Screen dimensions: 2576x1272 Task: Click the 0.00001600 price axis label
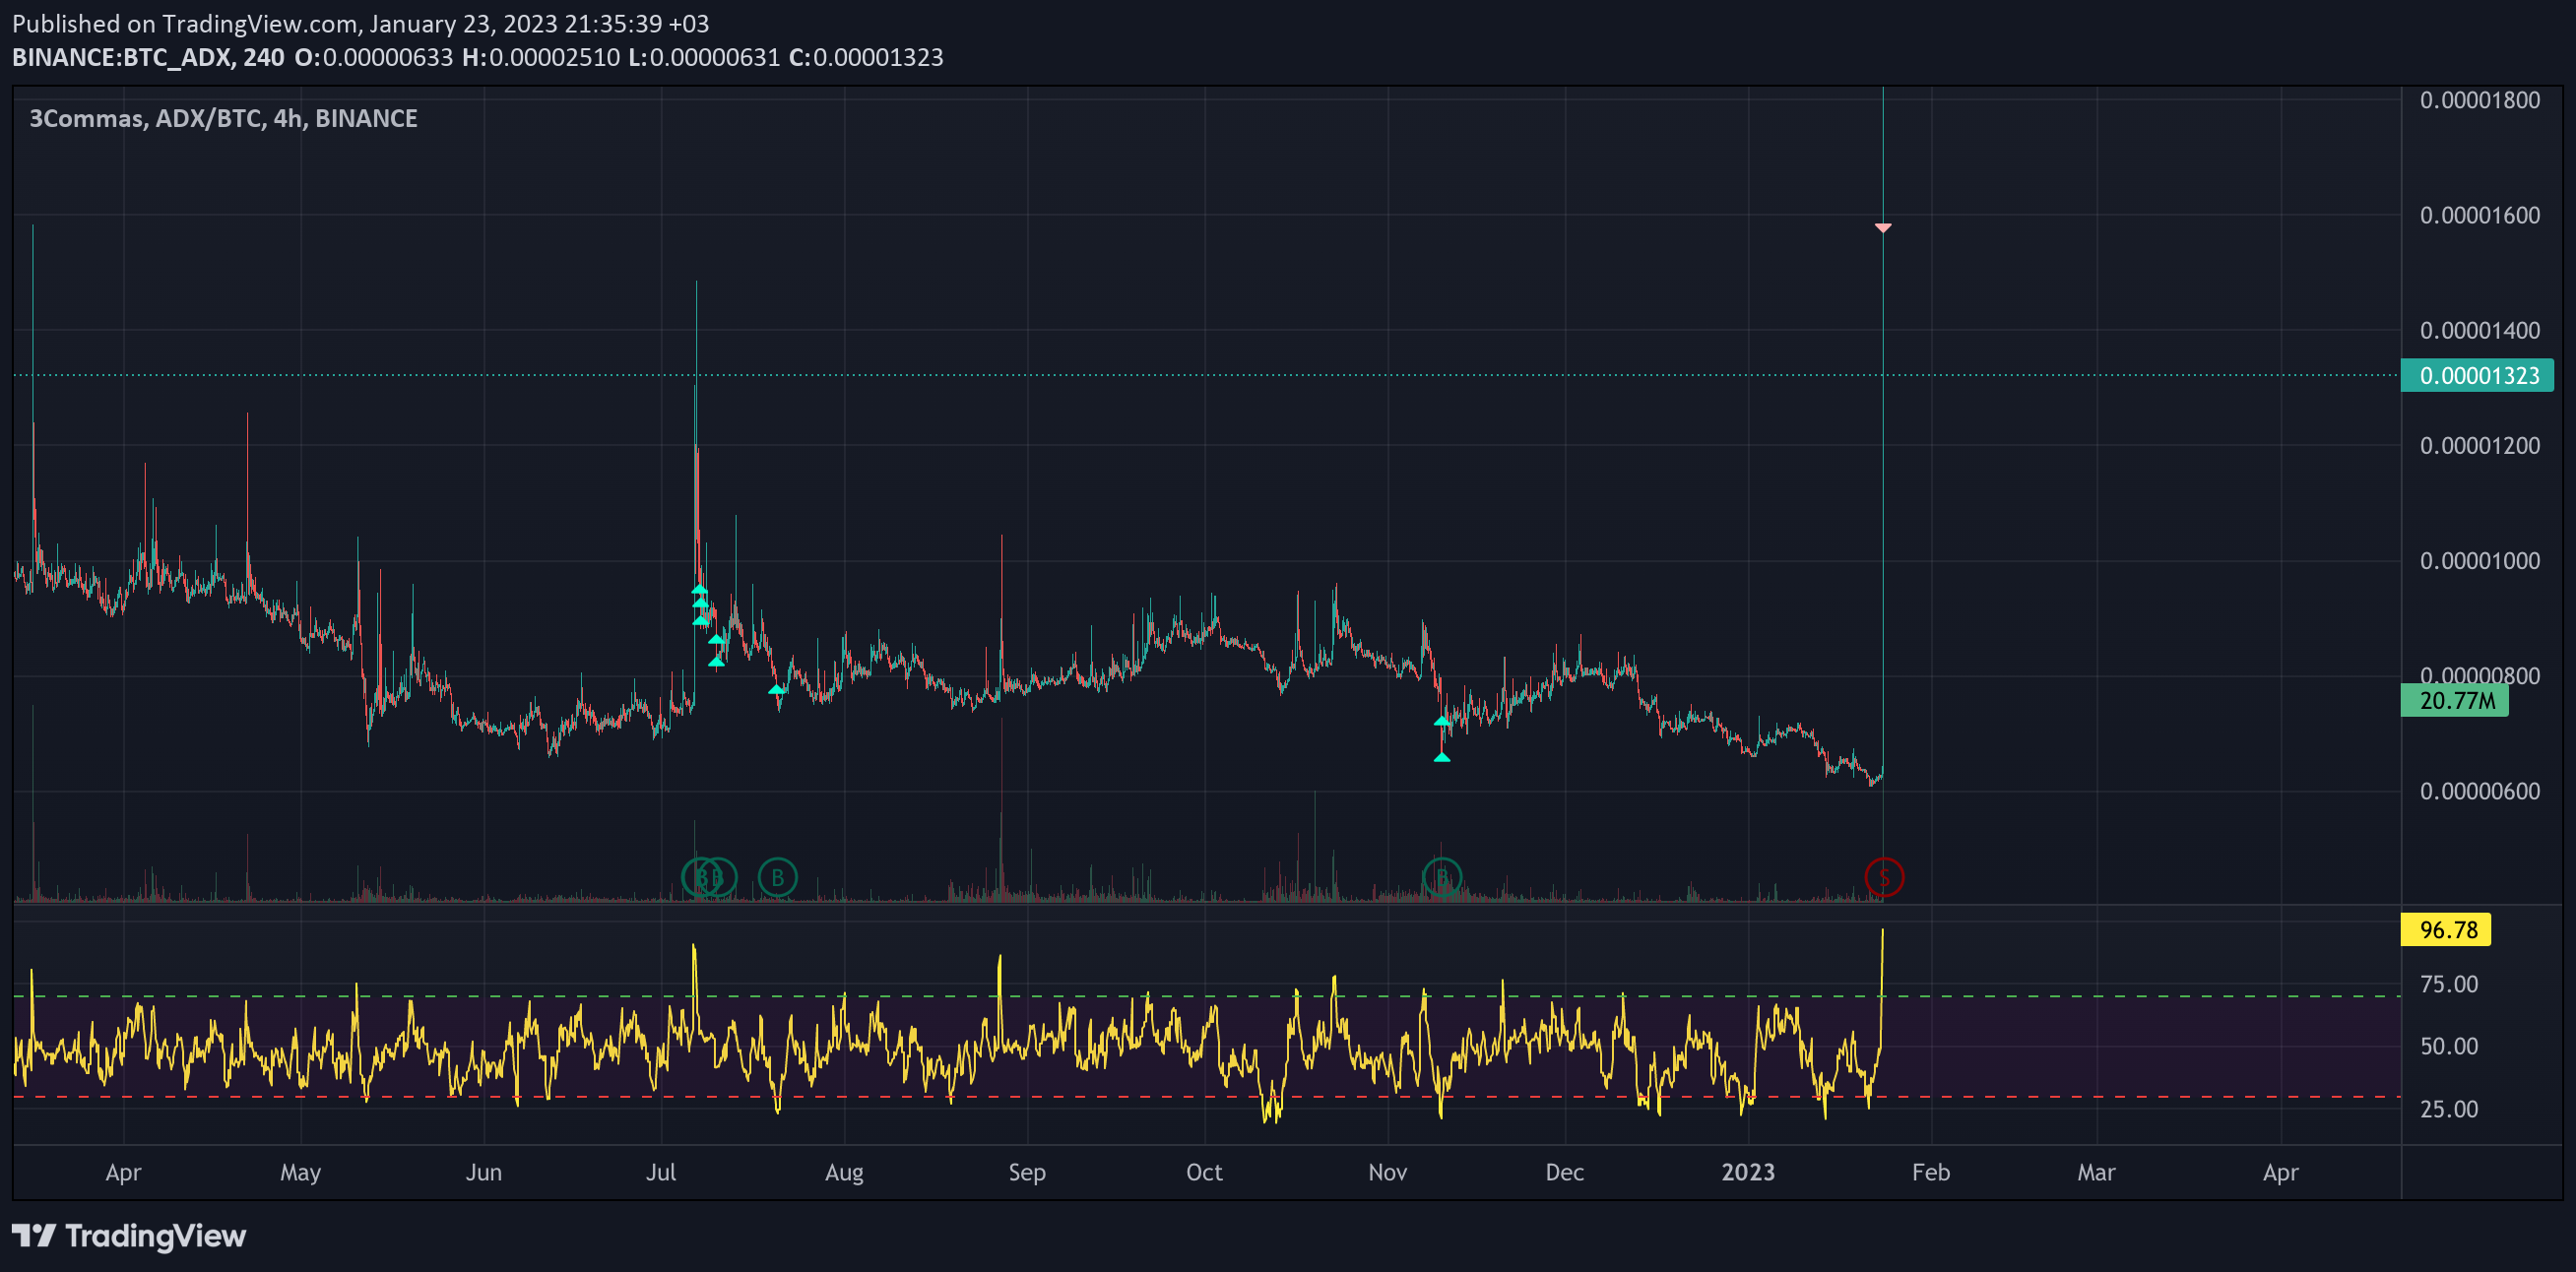pyautogui.click(x=2479, y=215)
